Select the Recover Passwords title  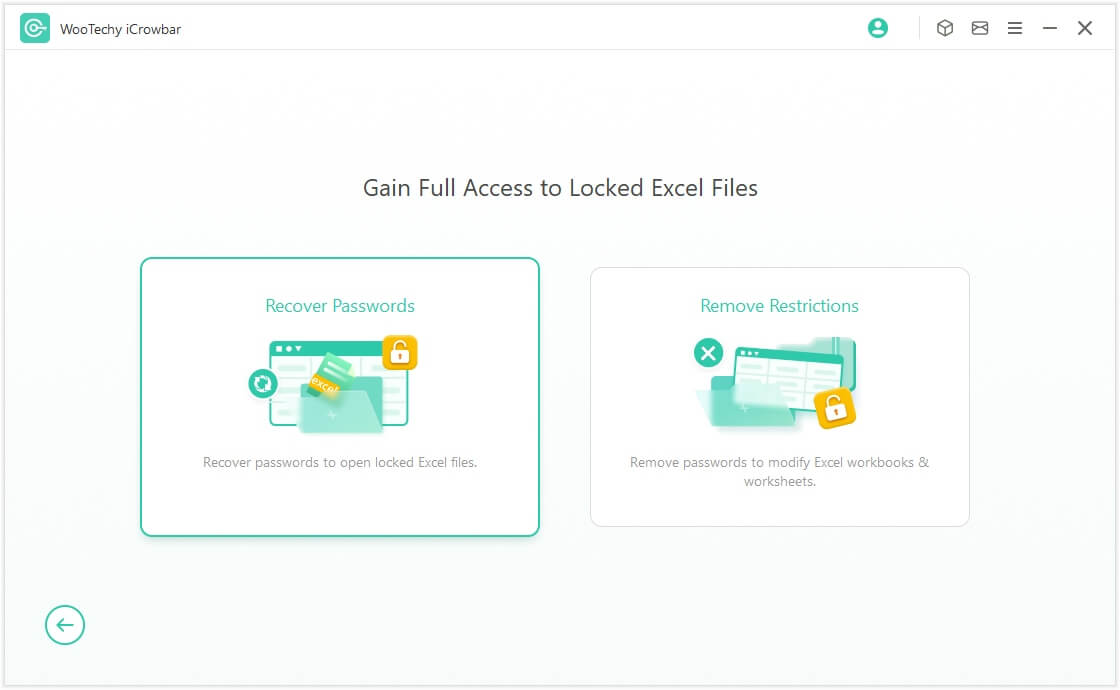click(340, 306)
